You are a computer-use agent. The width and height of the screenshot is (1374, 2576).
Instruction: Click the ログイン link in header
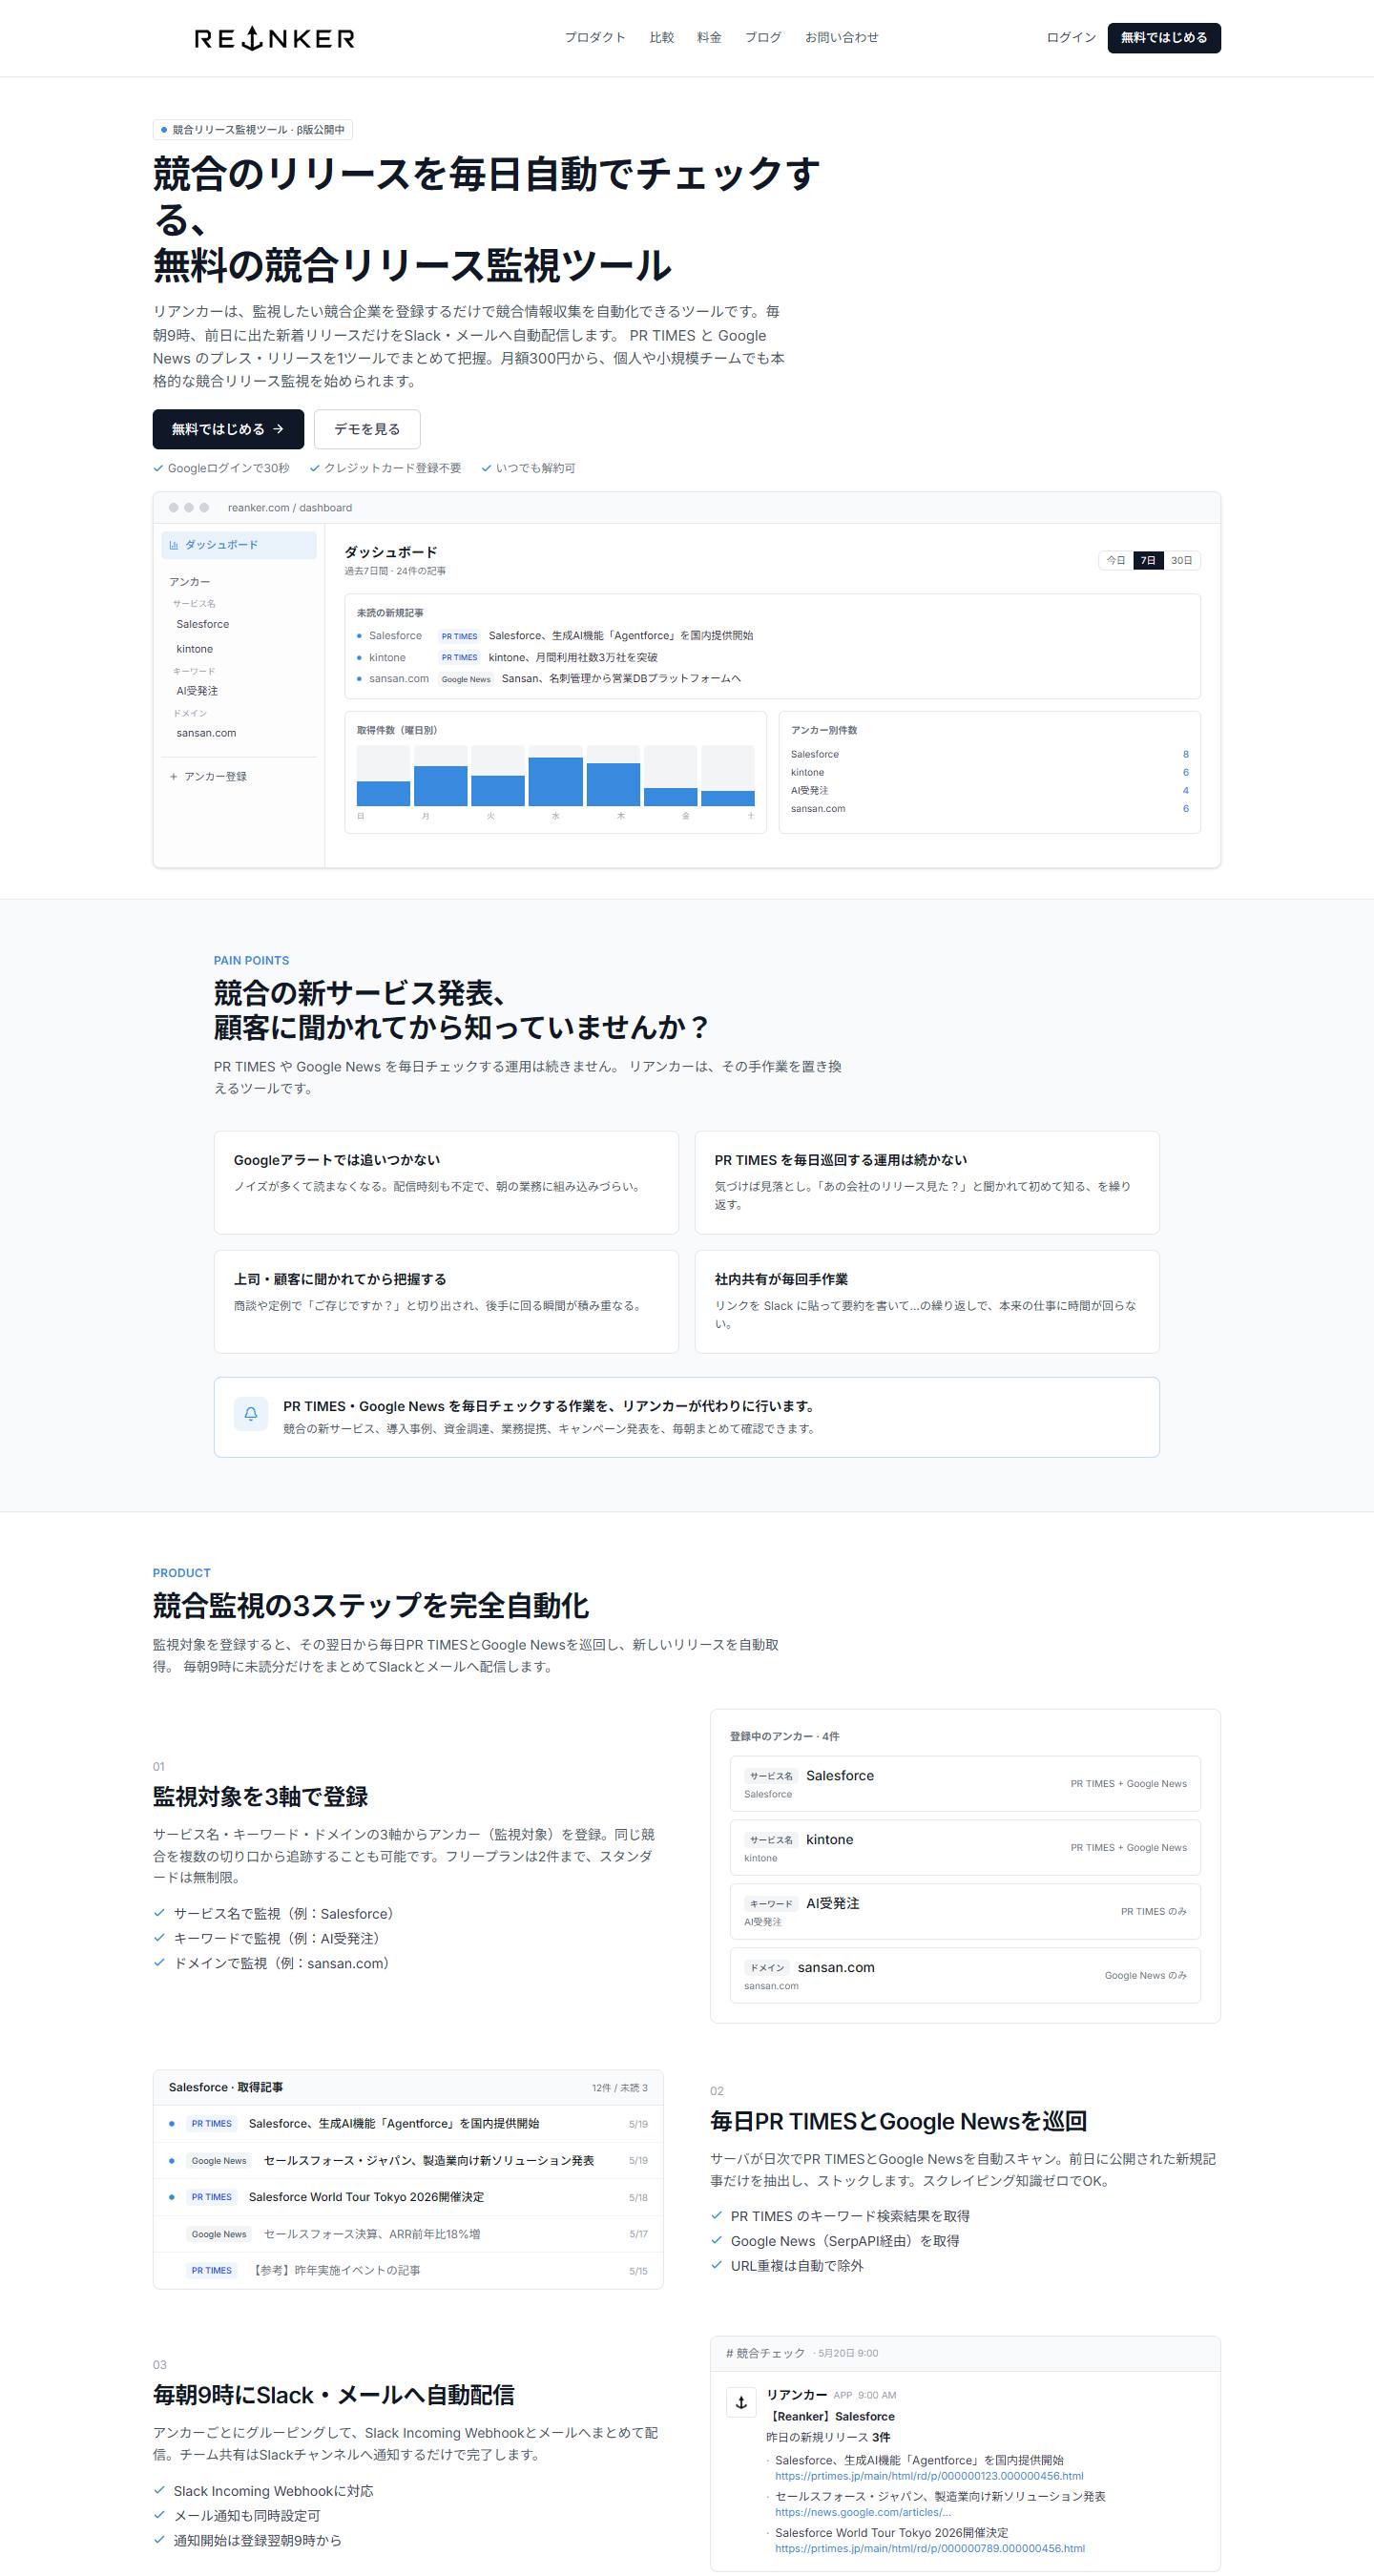[1071, 38]
